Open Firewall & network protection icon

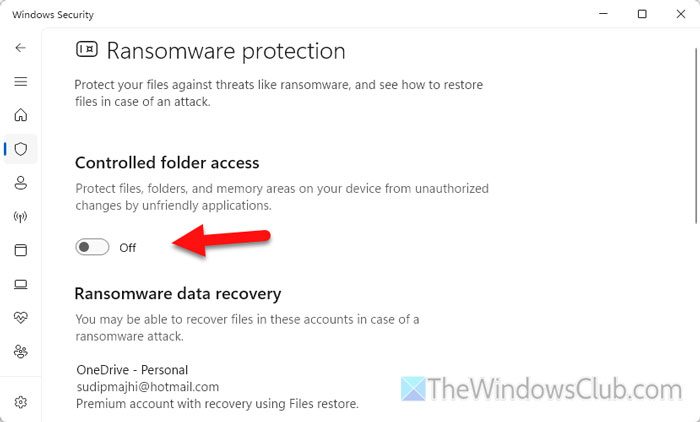pos(20,216)
